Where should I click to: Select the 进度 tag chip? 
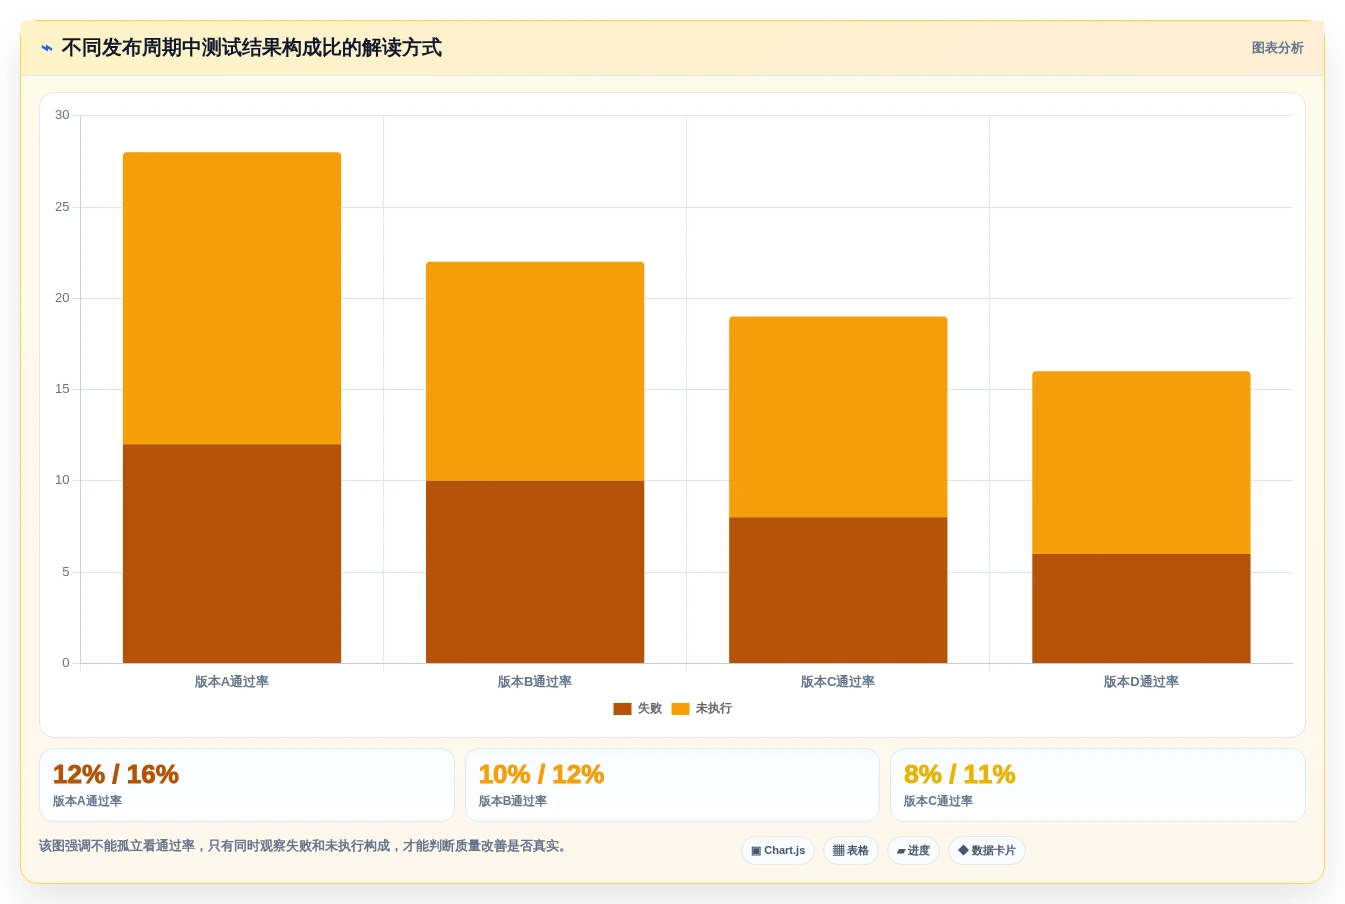[913, 851]
